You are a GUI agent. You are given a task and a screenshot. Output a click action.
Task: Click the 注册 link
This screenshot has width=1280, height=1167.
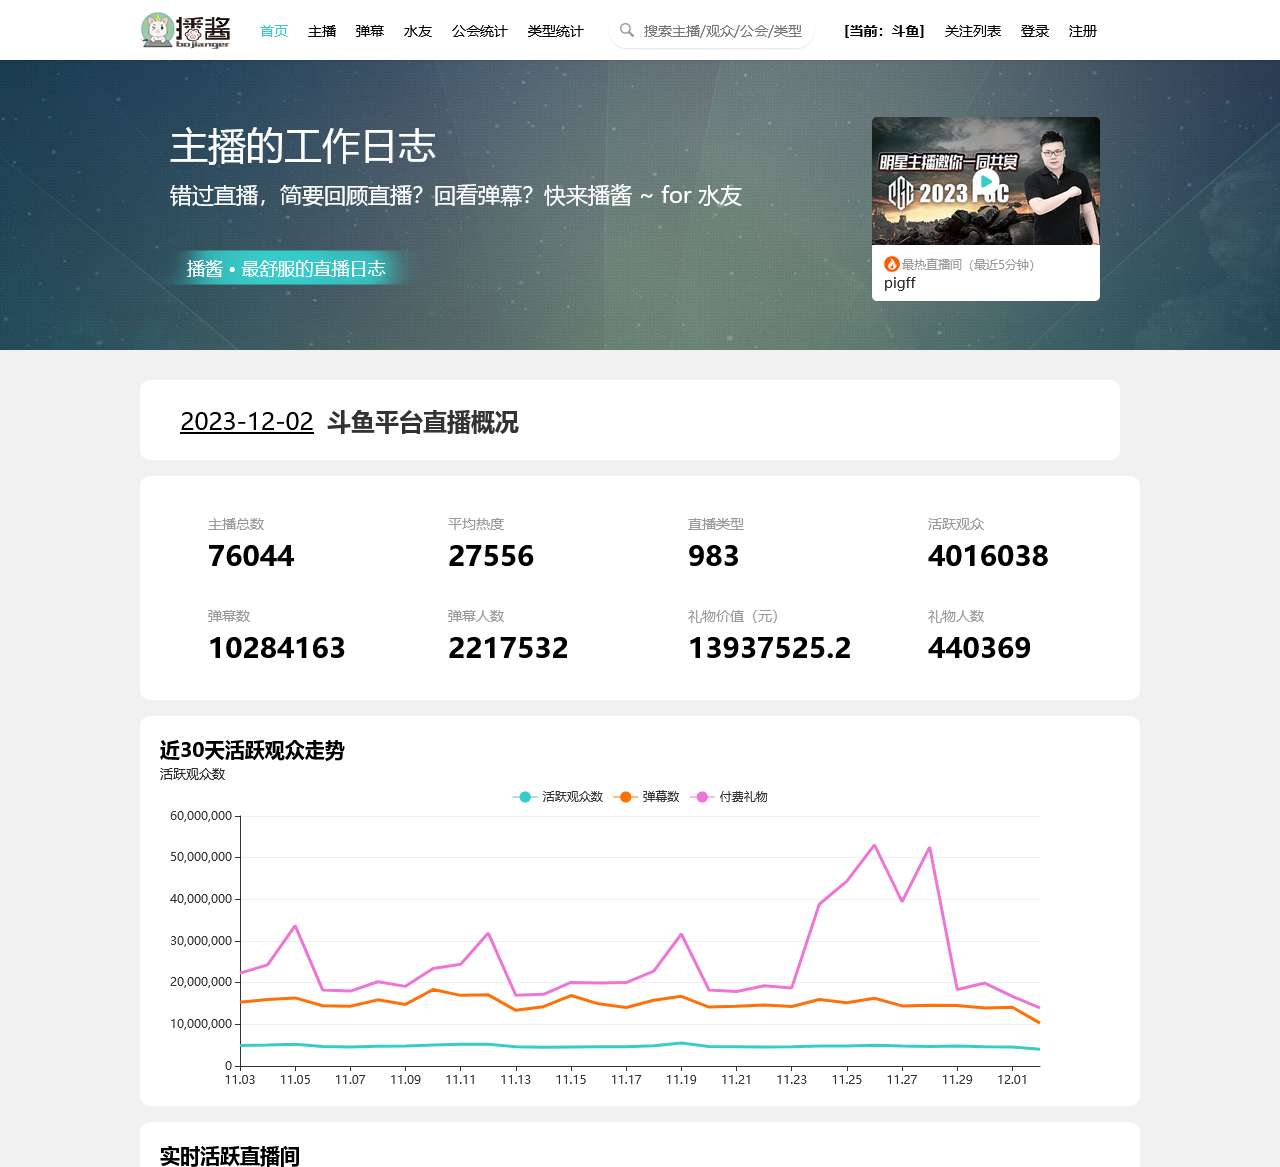(1083, 31)
